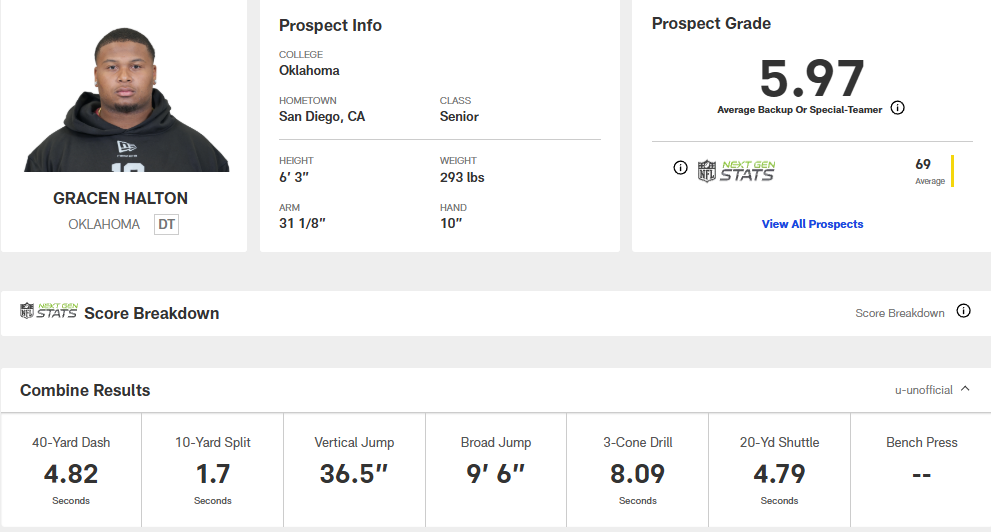The image size is (991, 532).
Task: Click the Gracen Halton player name
Action: (x=120, y=198)
